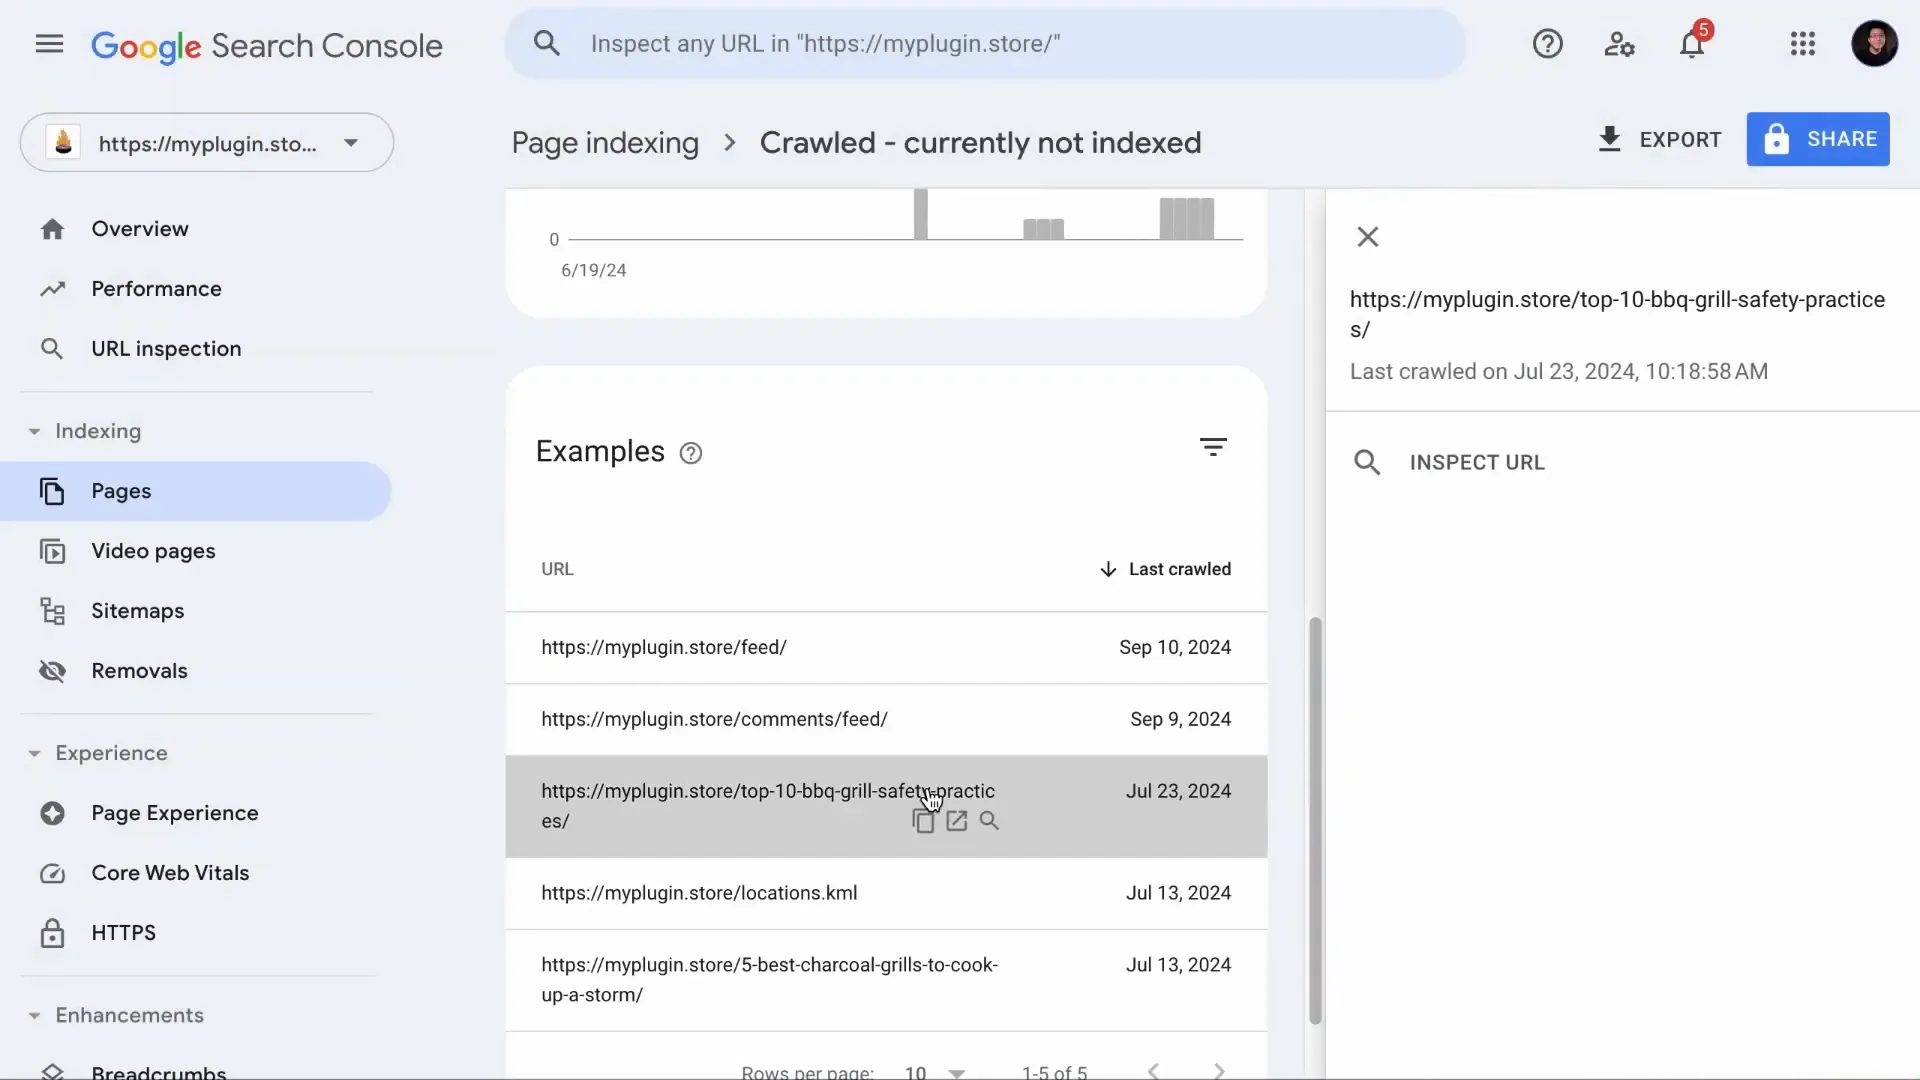Open Core Web Vitals report
Viewport: 1920px width, 1080px height.
pos(171,873)
